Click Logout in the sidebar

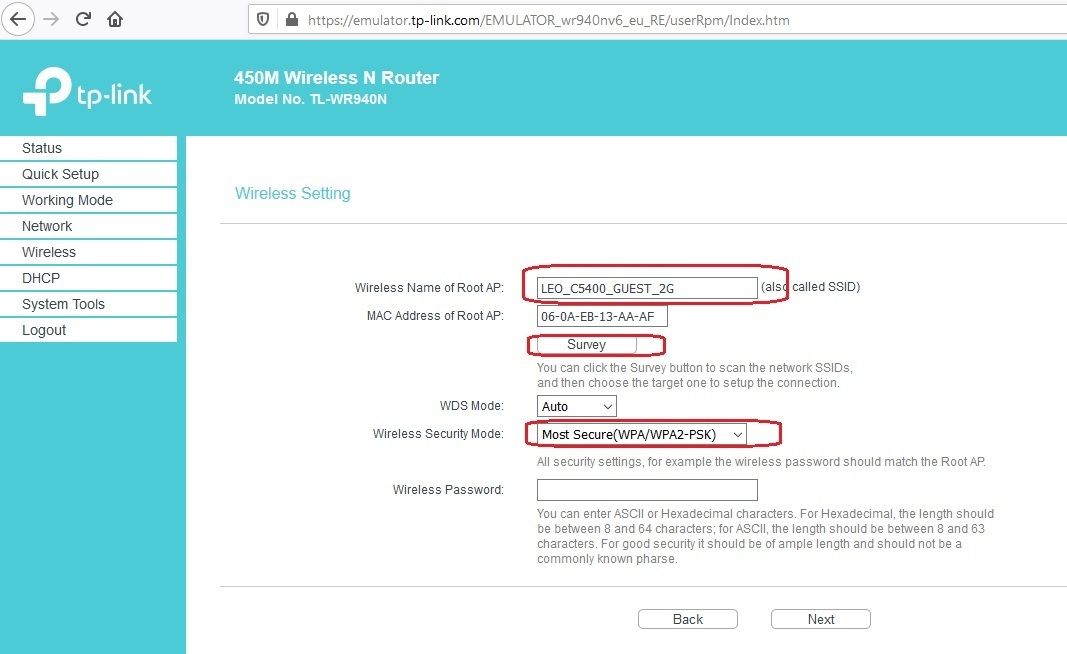[x=88, y=330]
